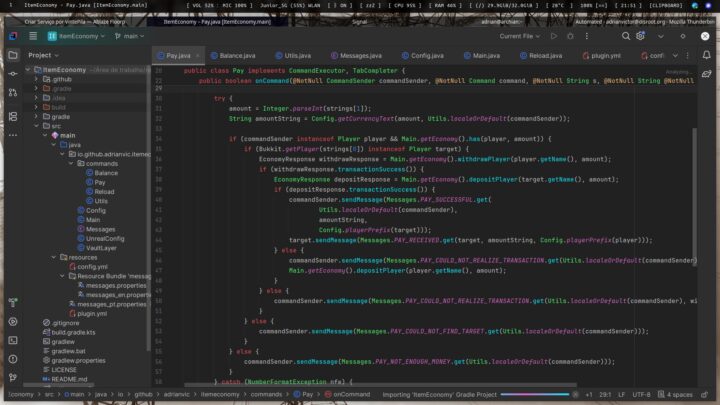This screenshot has width=720, height=405.
Task: Show hidden editor tabs dropdown chevron
Action: pyautogui.click(x=677, y=55)
